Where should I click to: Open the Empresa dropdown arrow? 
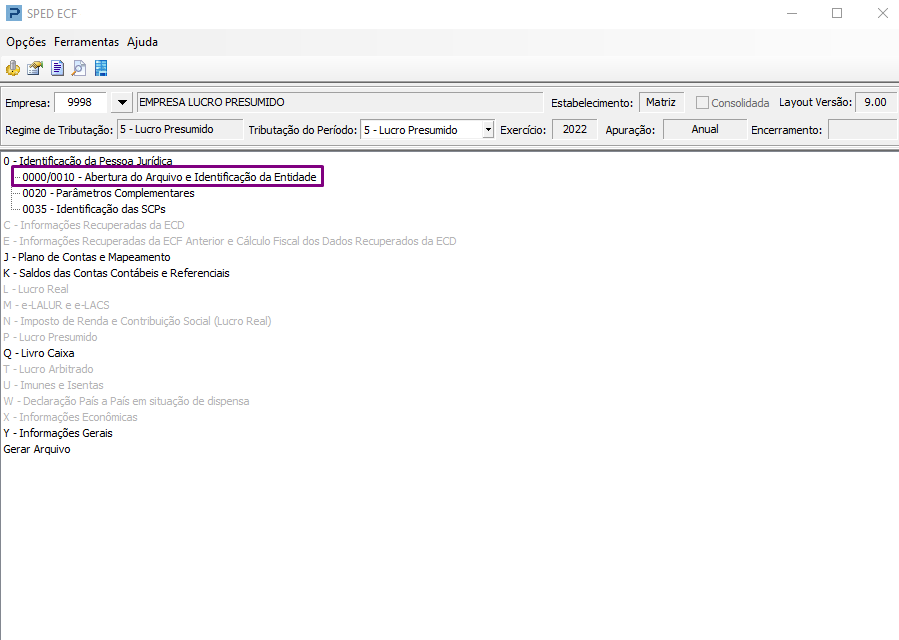pos(122,103)
